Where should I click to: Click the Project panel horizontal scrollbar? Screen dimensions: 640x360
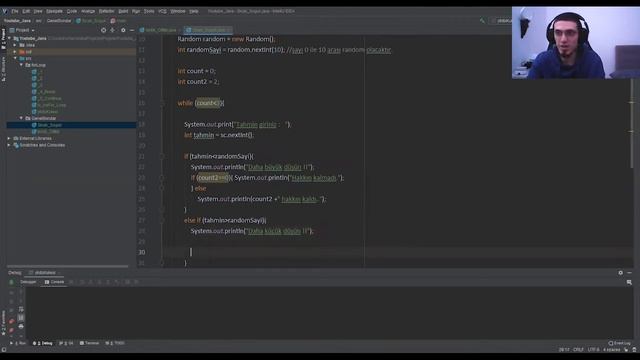(x=68, y=267)
